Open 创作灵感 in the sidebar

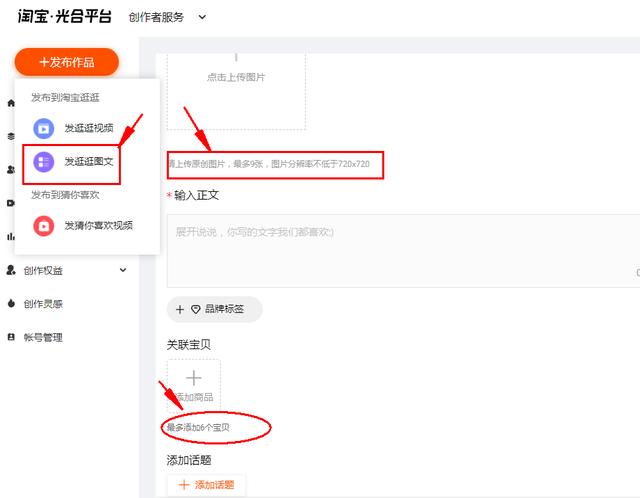[43, 304]
